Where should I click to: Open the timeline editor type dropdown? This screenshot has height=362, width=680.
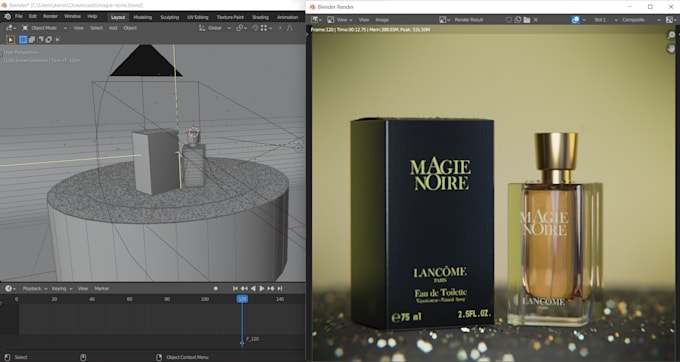10,288
